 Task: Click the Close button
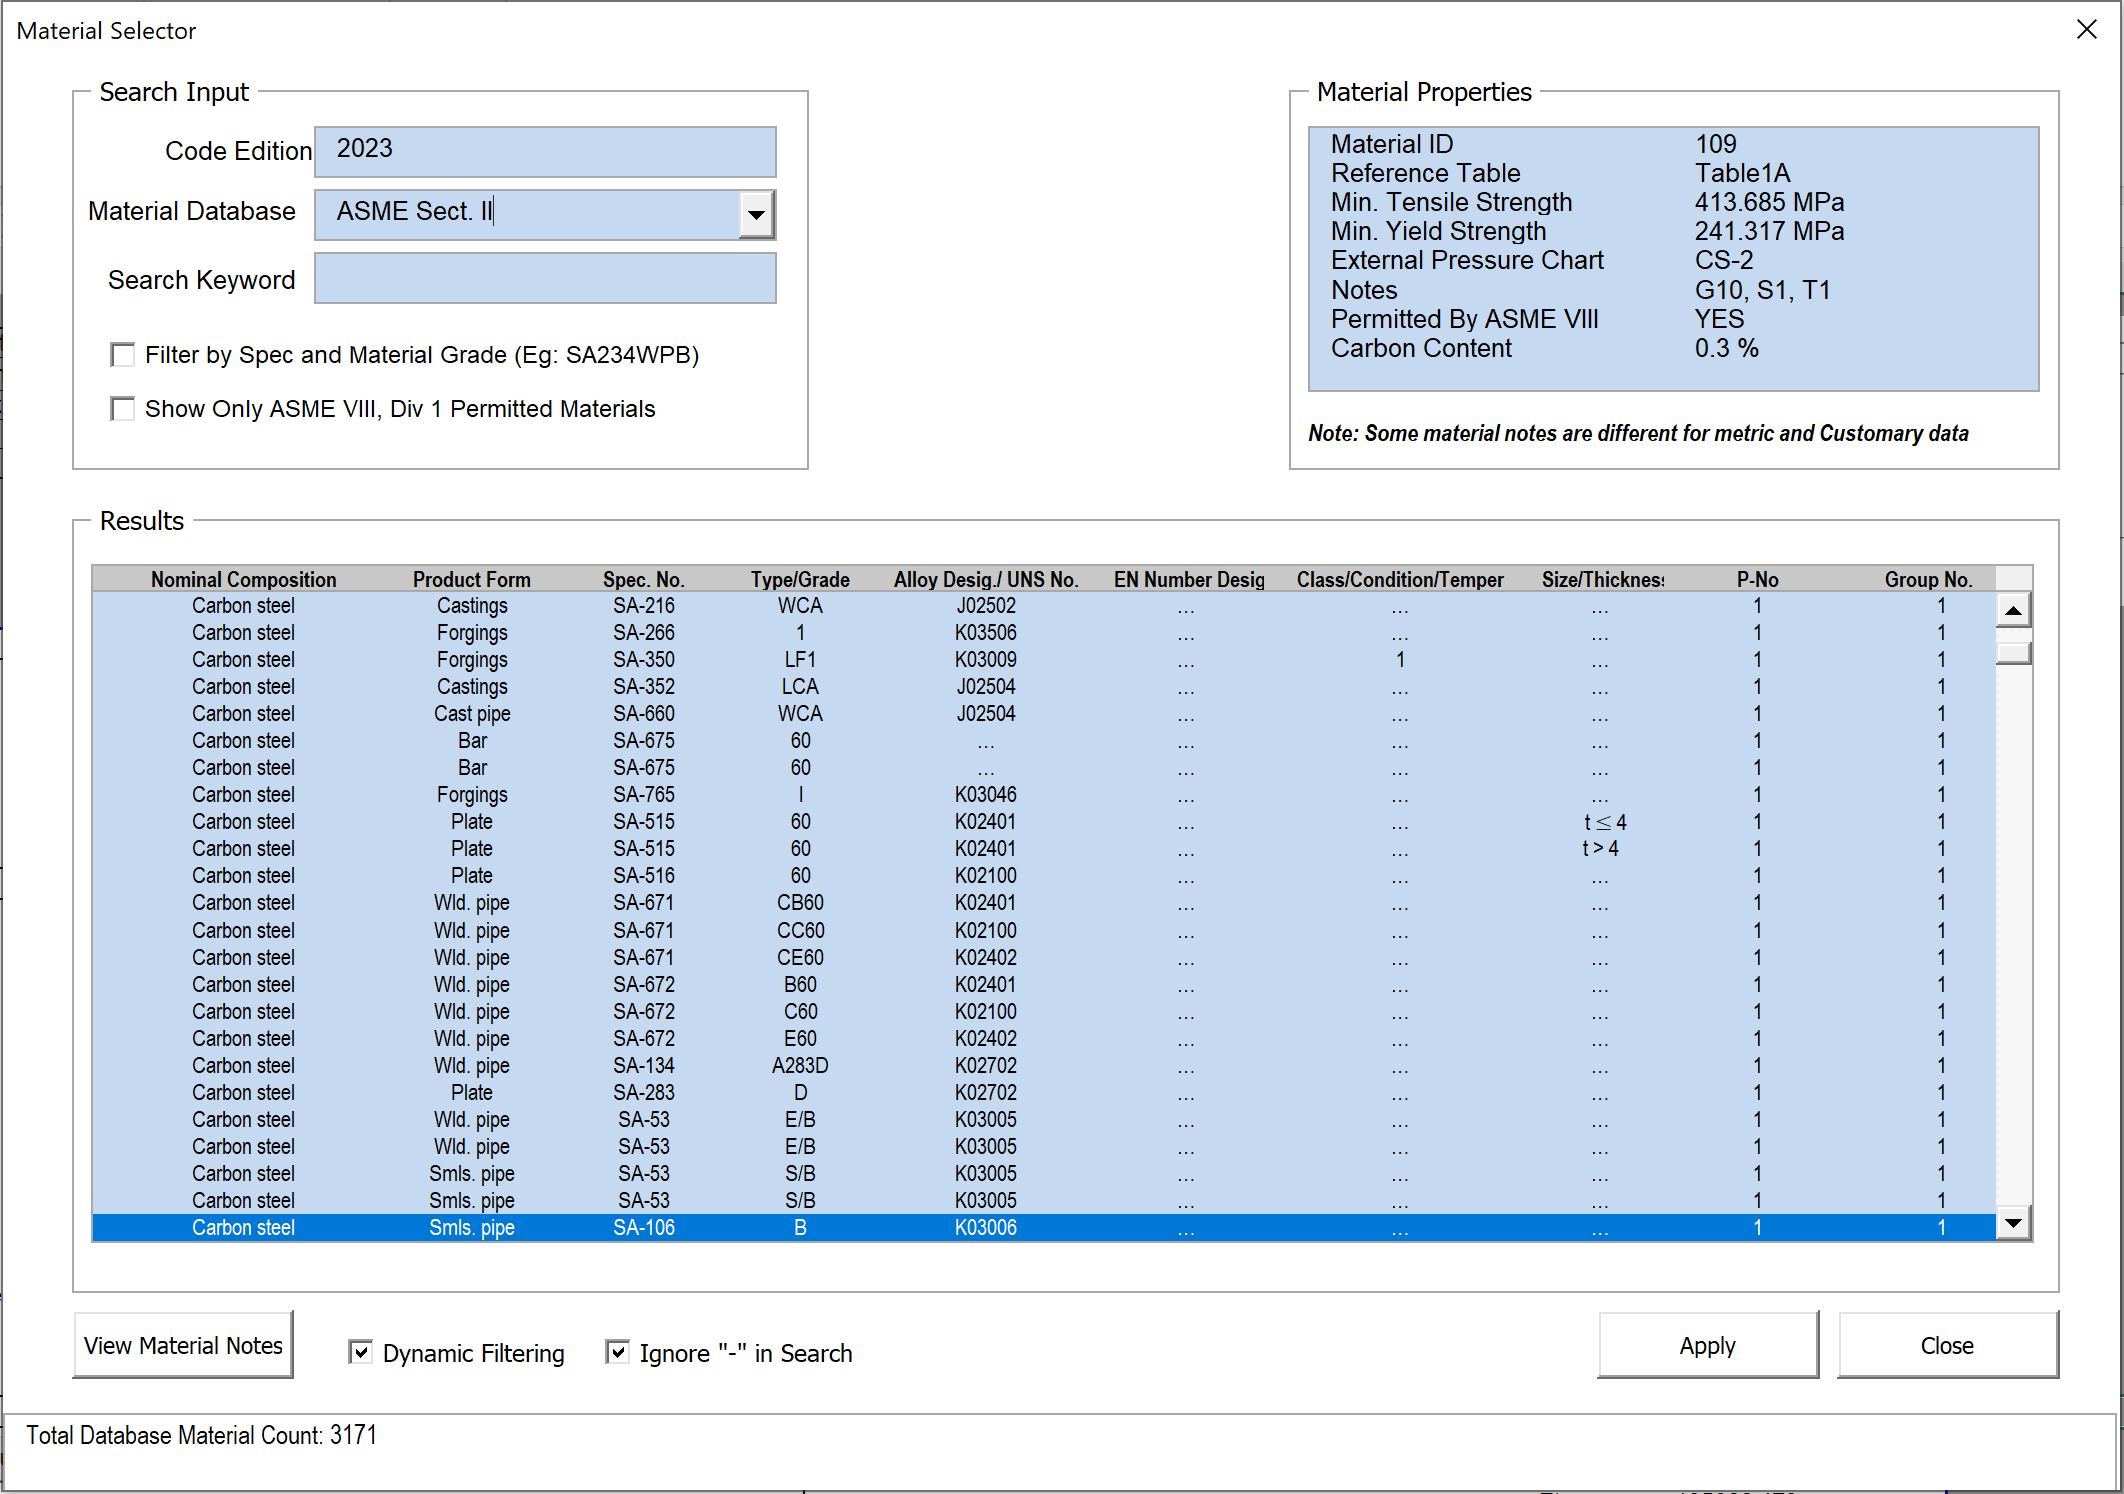point(1946,1345)
